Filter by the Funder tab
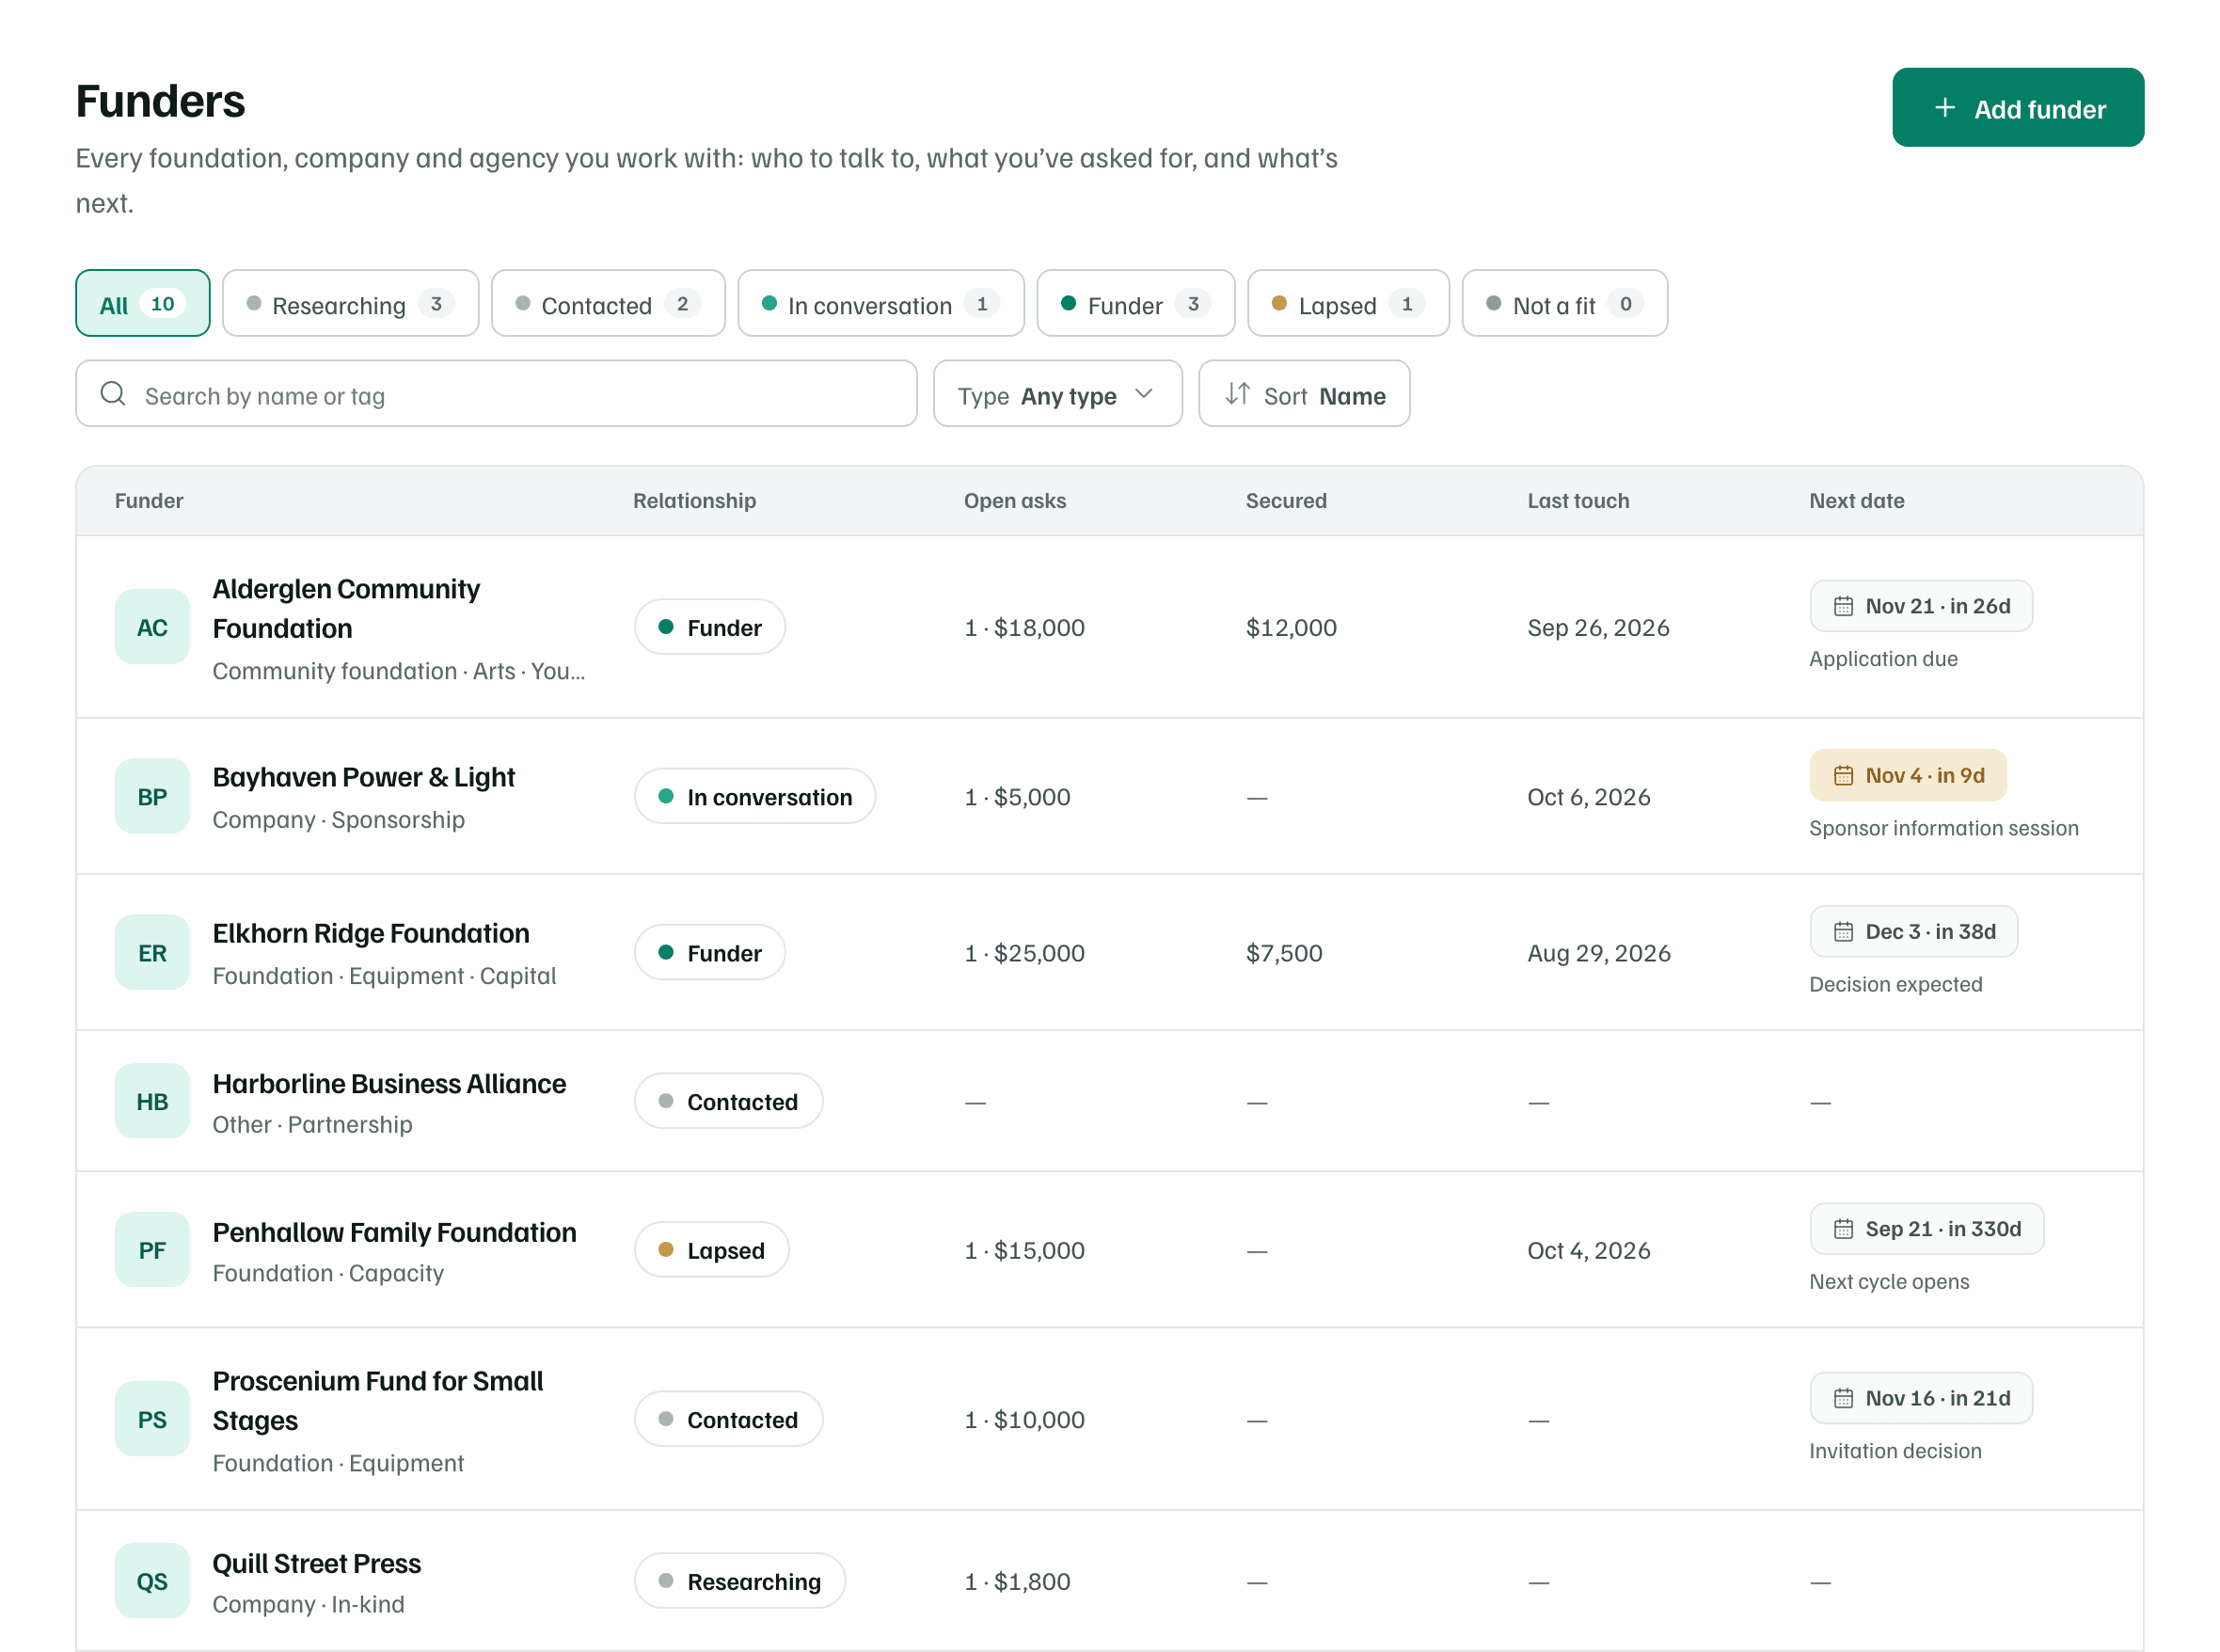The height and width of the screenshot is (1652, 2220). coord(1136,303)
